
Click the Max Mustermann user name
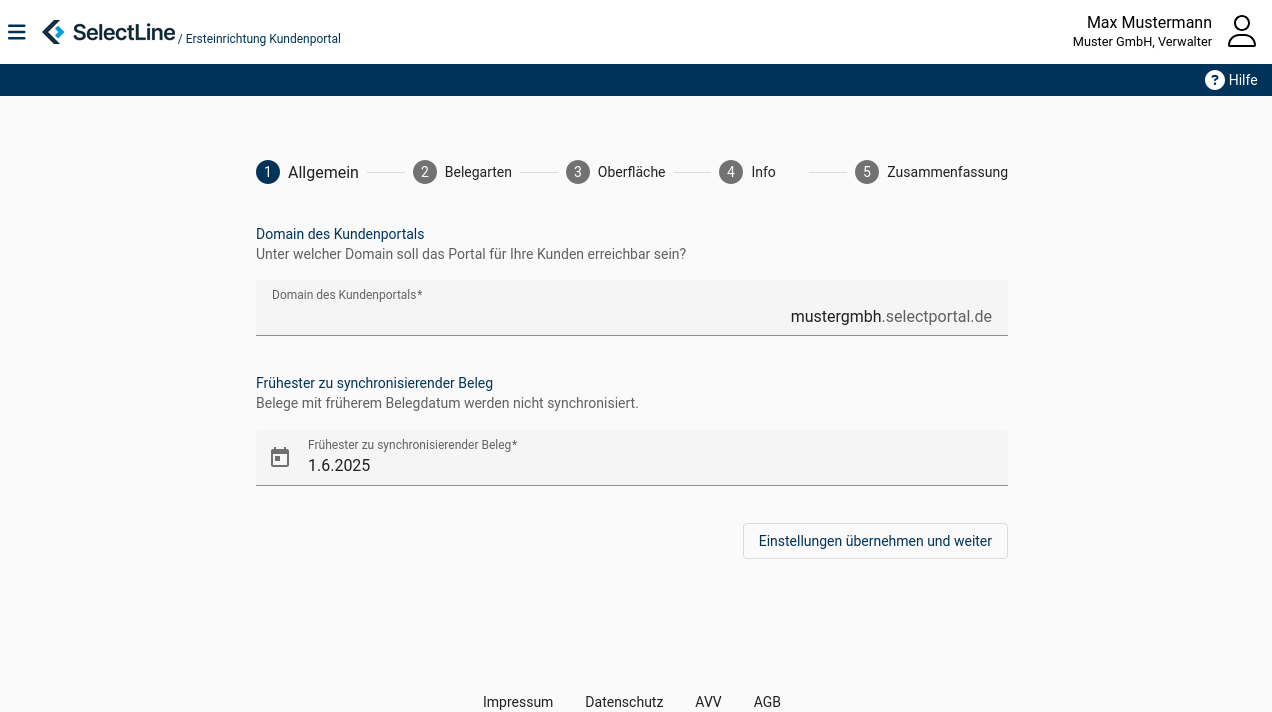coord(1149,22)
